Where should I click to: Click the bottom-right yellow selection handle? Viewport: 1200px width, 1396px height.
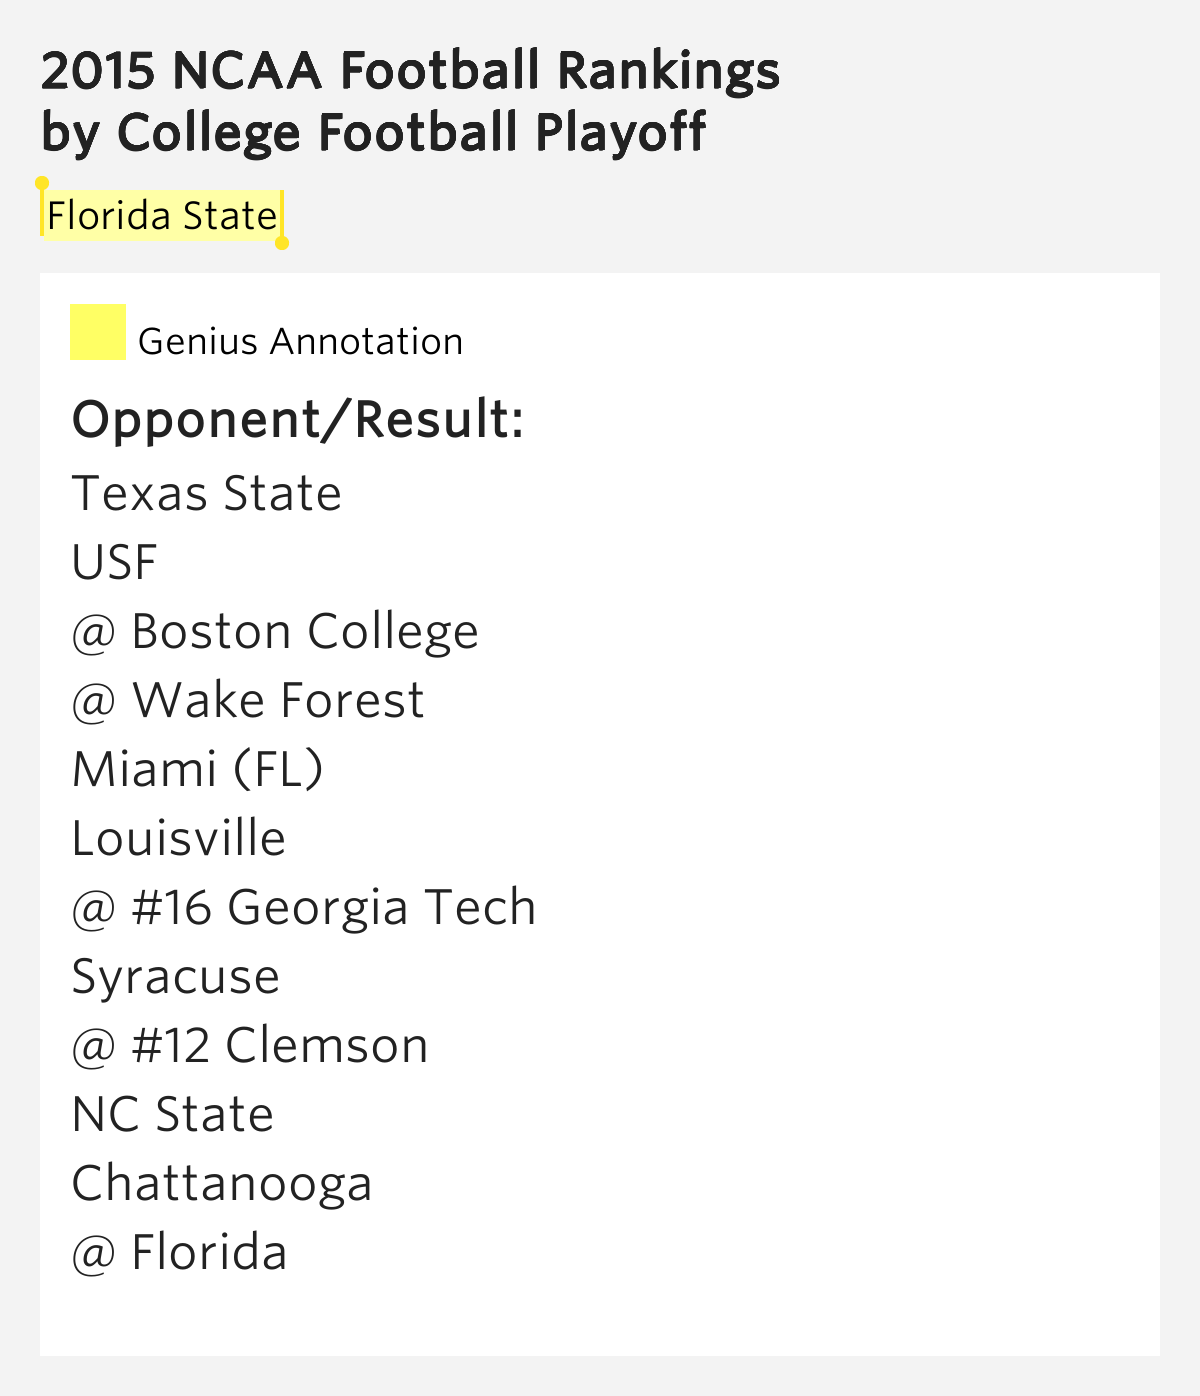pos(282,242)
